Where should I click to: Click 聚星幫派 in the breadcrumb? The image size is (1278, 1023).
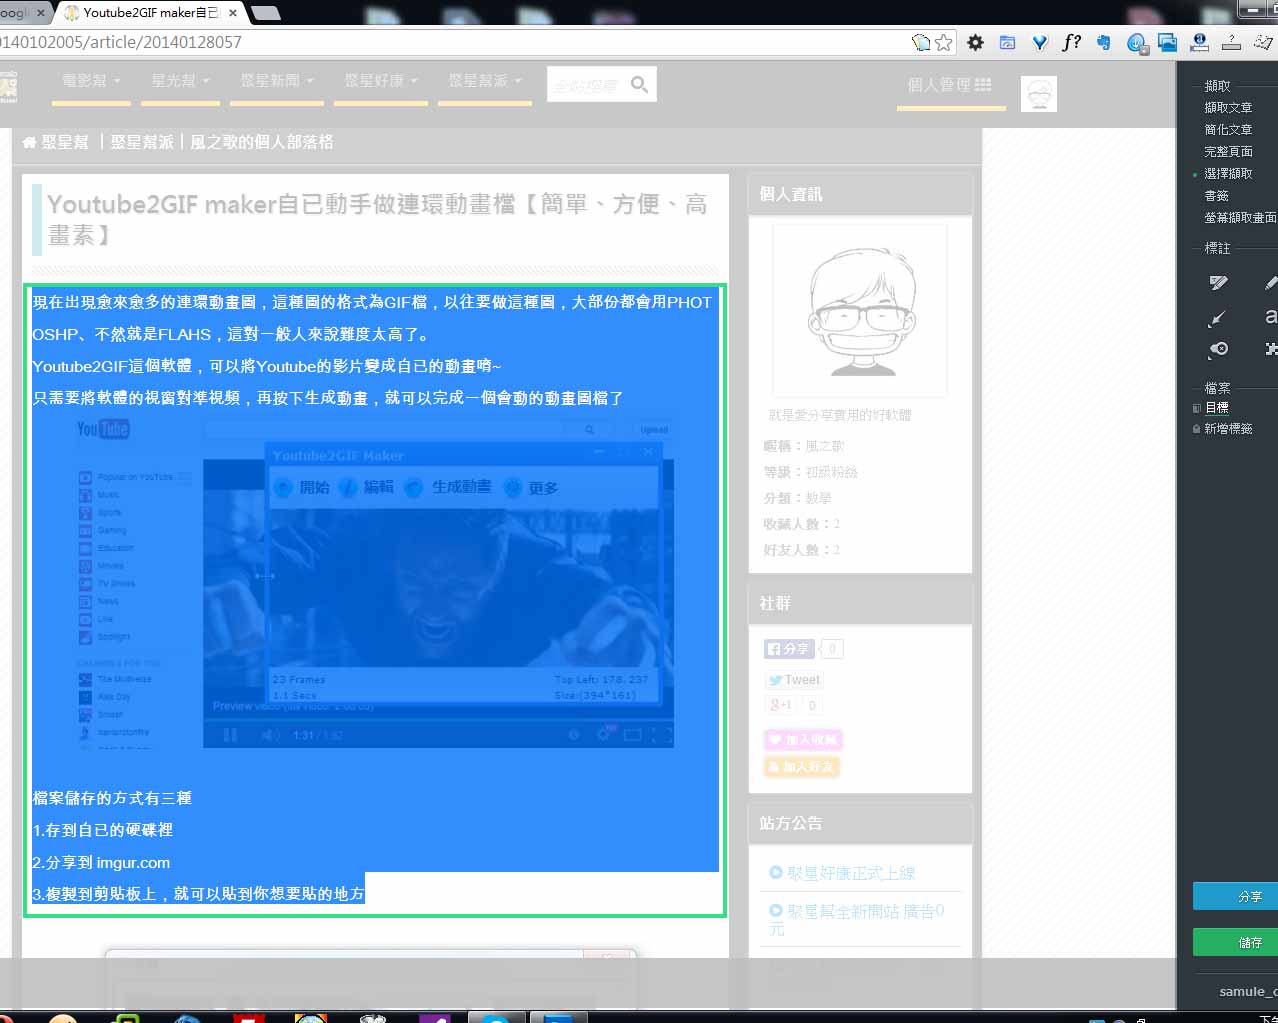[x=142, y=142]
